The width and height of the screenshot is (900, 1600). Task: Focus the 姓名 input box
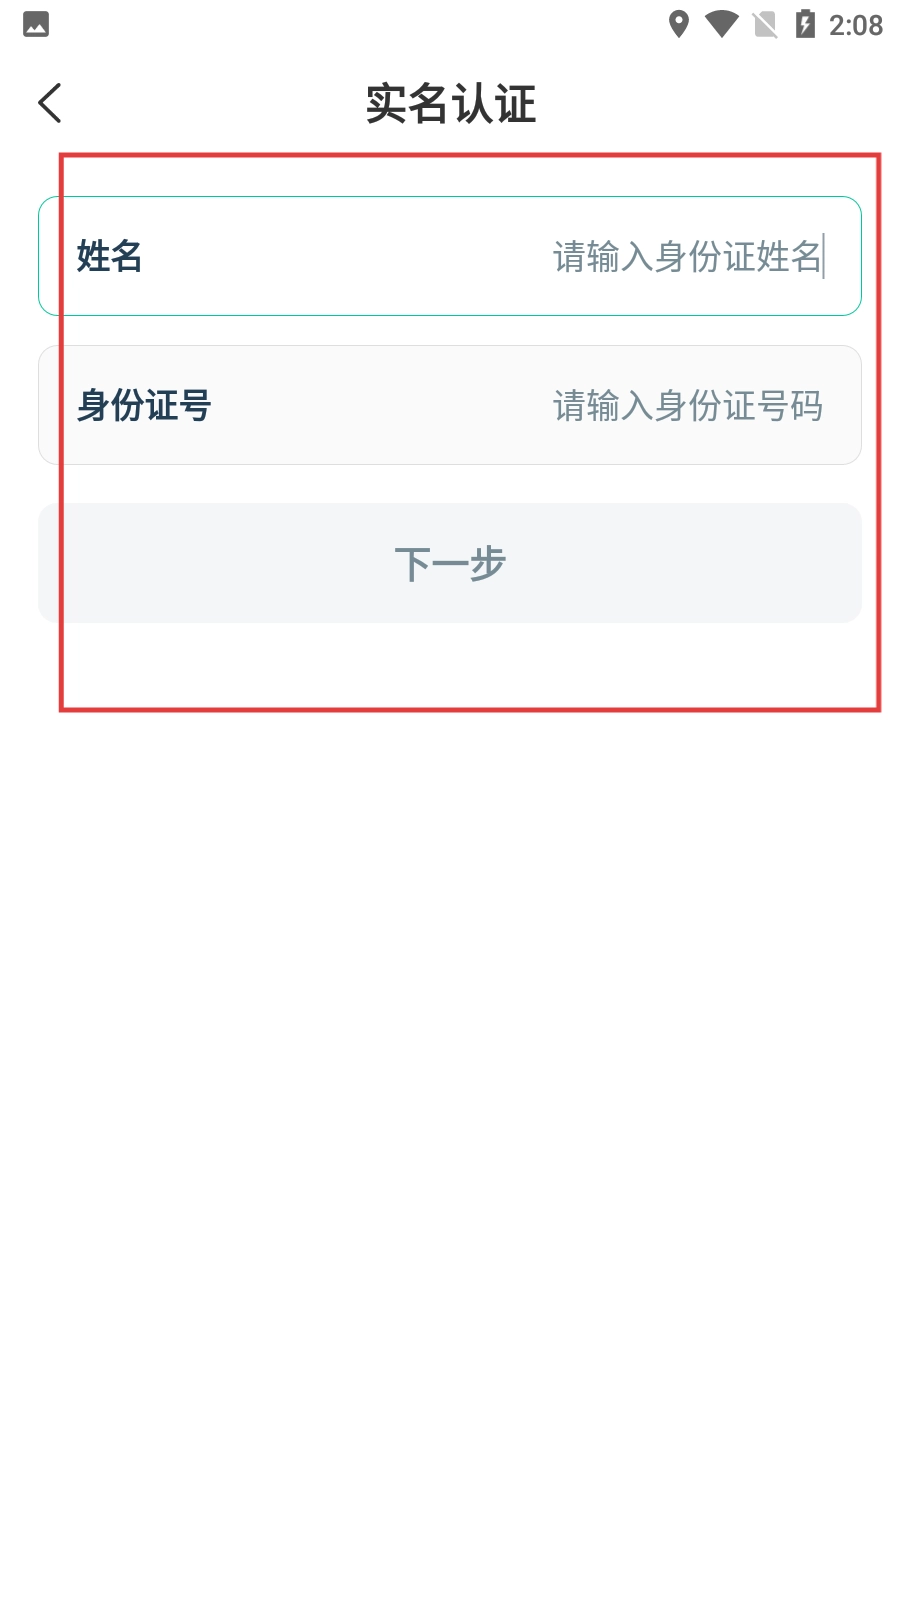450,256
